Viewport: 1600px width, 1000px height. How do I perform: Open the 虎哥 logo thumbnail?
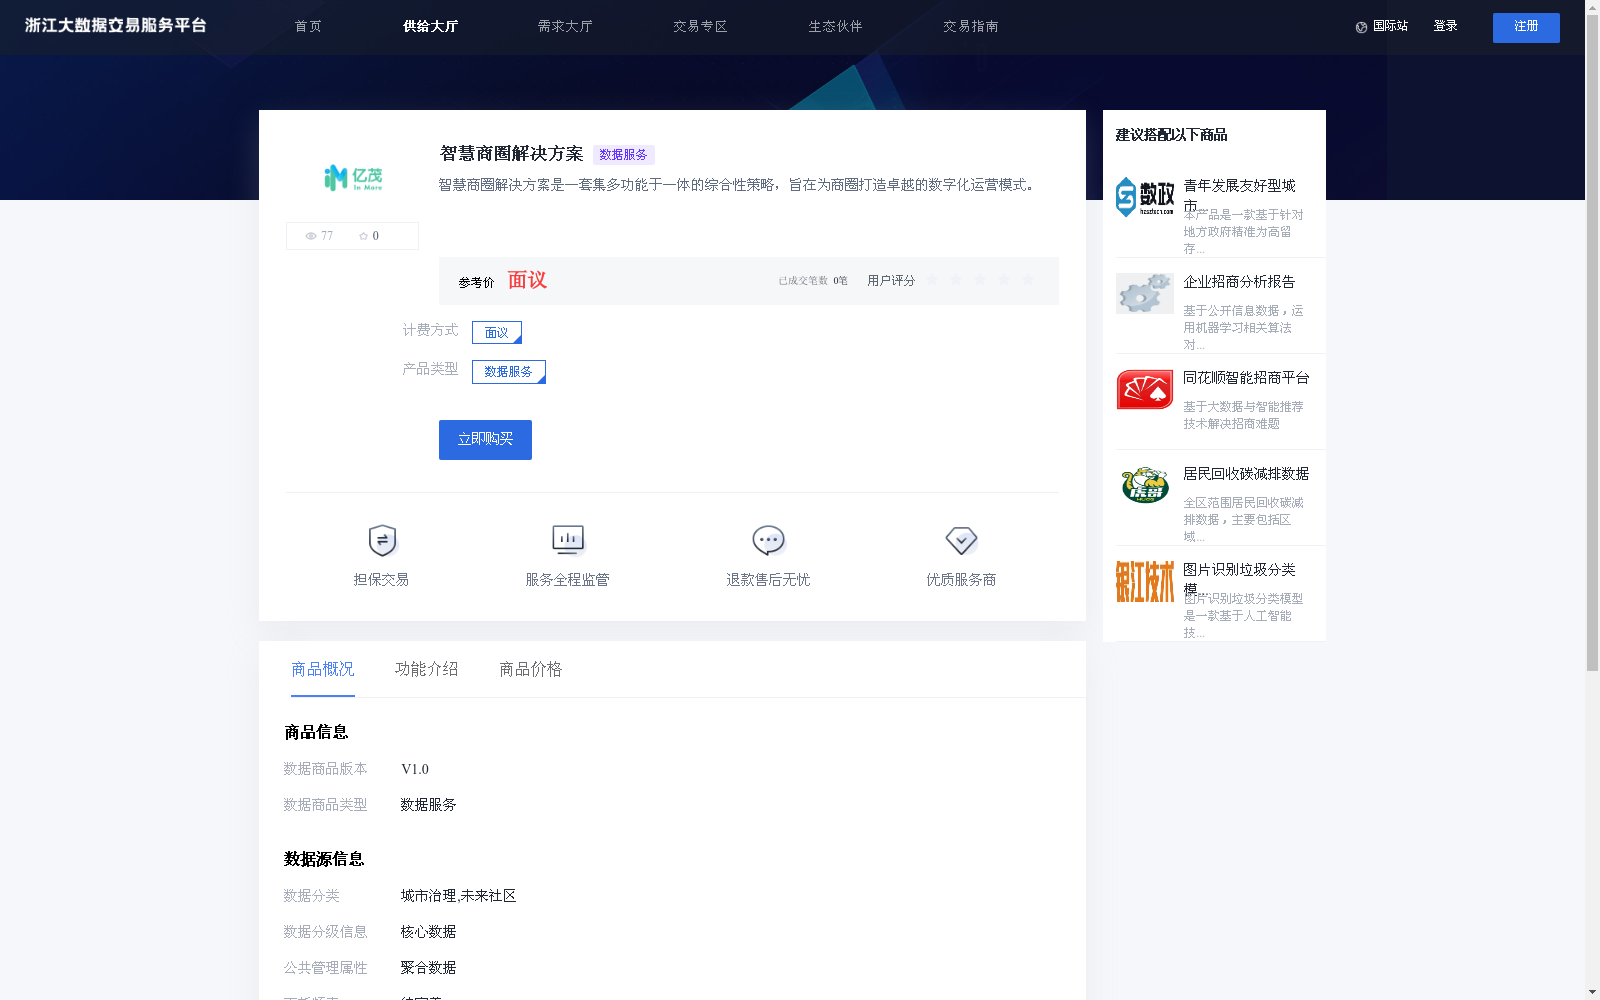tap(1145, 485)
